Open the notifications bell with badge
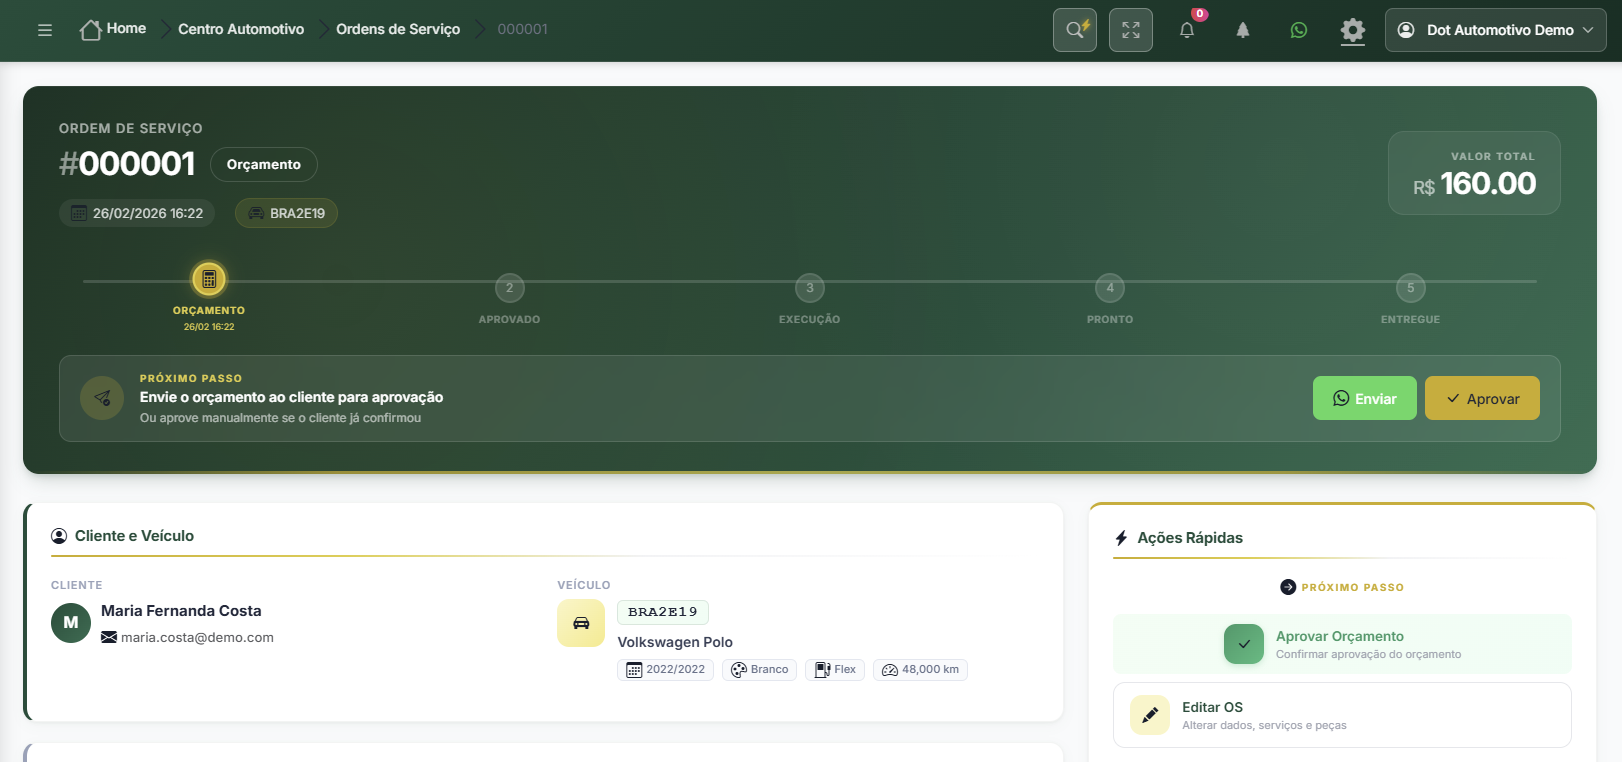This screenshot has height=762, width=1622. 1187,30
